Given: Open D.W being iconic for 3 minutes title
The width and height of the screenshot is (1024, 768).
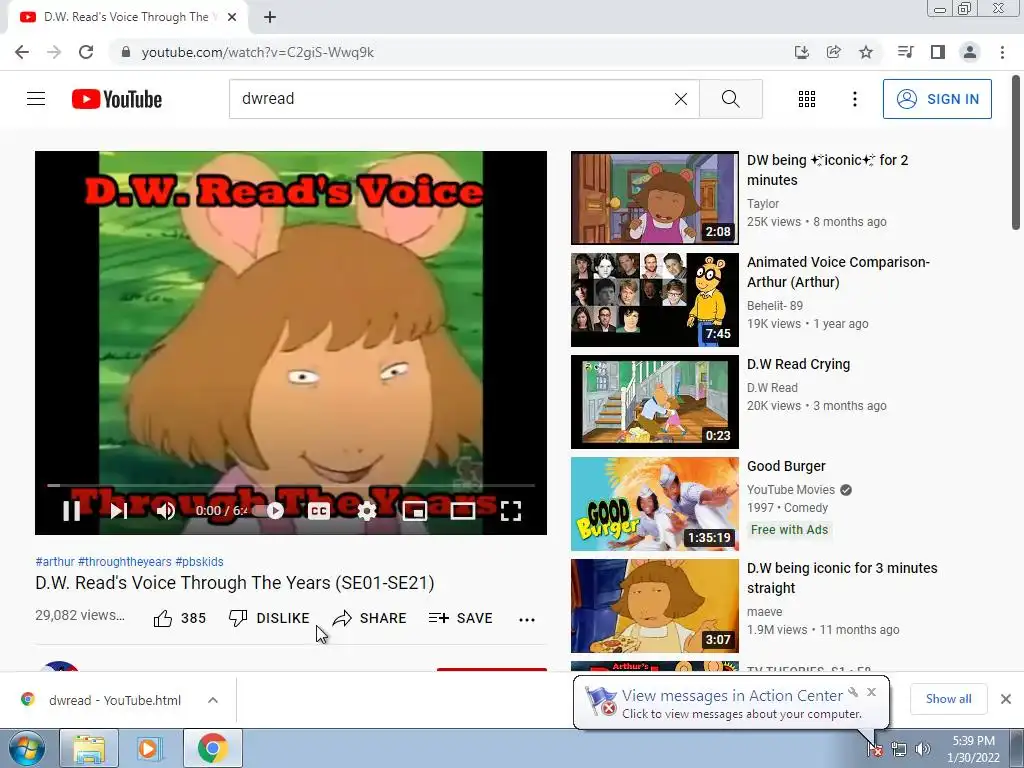Looking at the screenshot, I should tap(842, 578).
